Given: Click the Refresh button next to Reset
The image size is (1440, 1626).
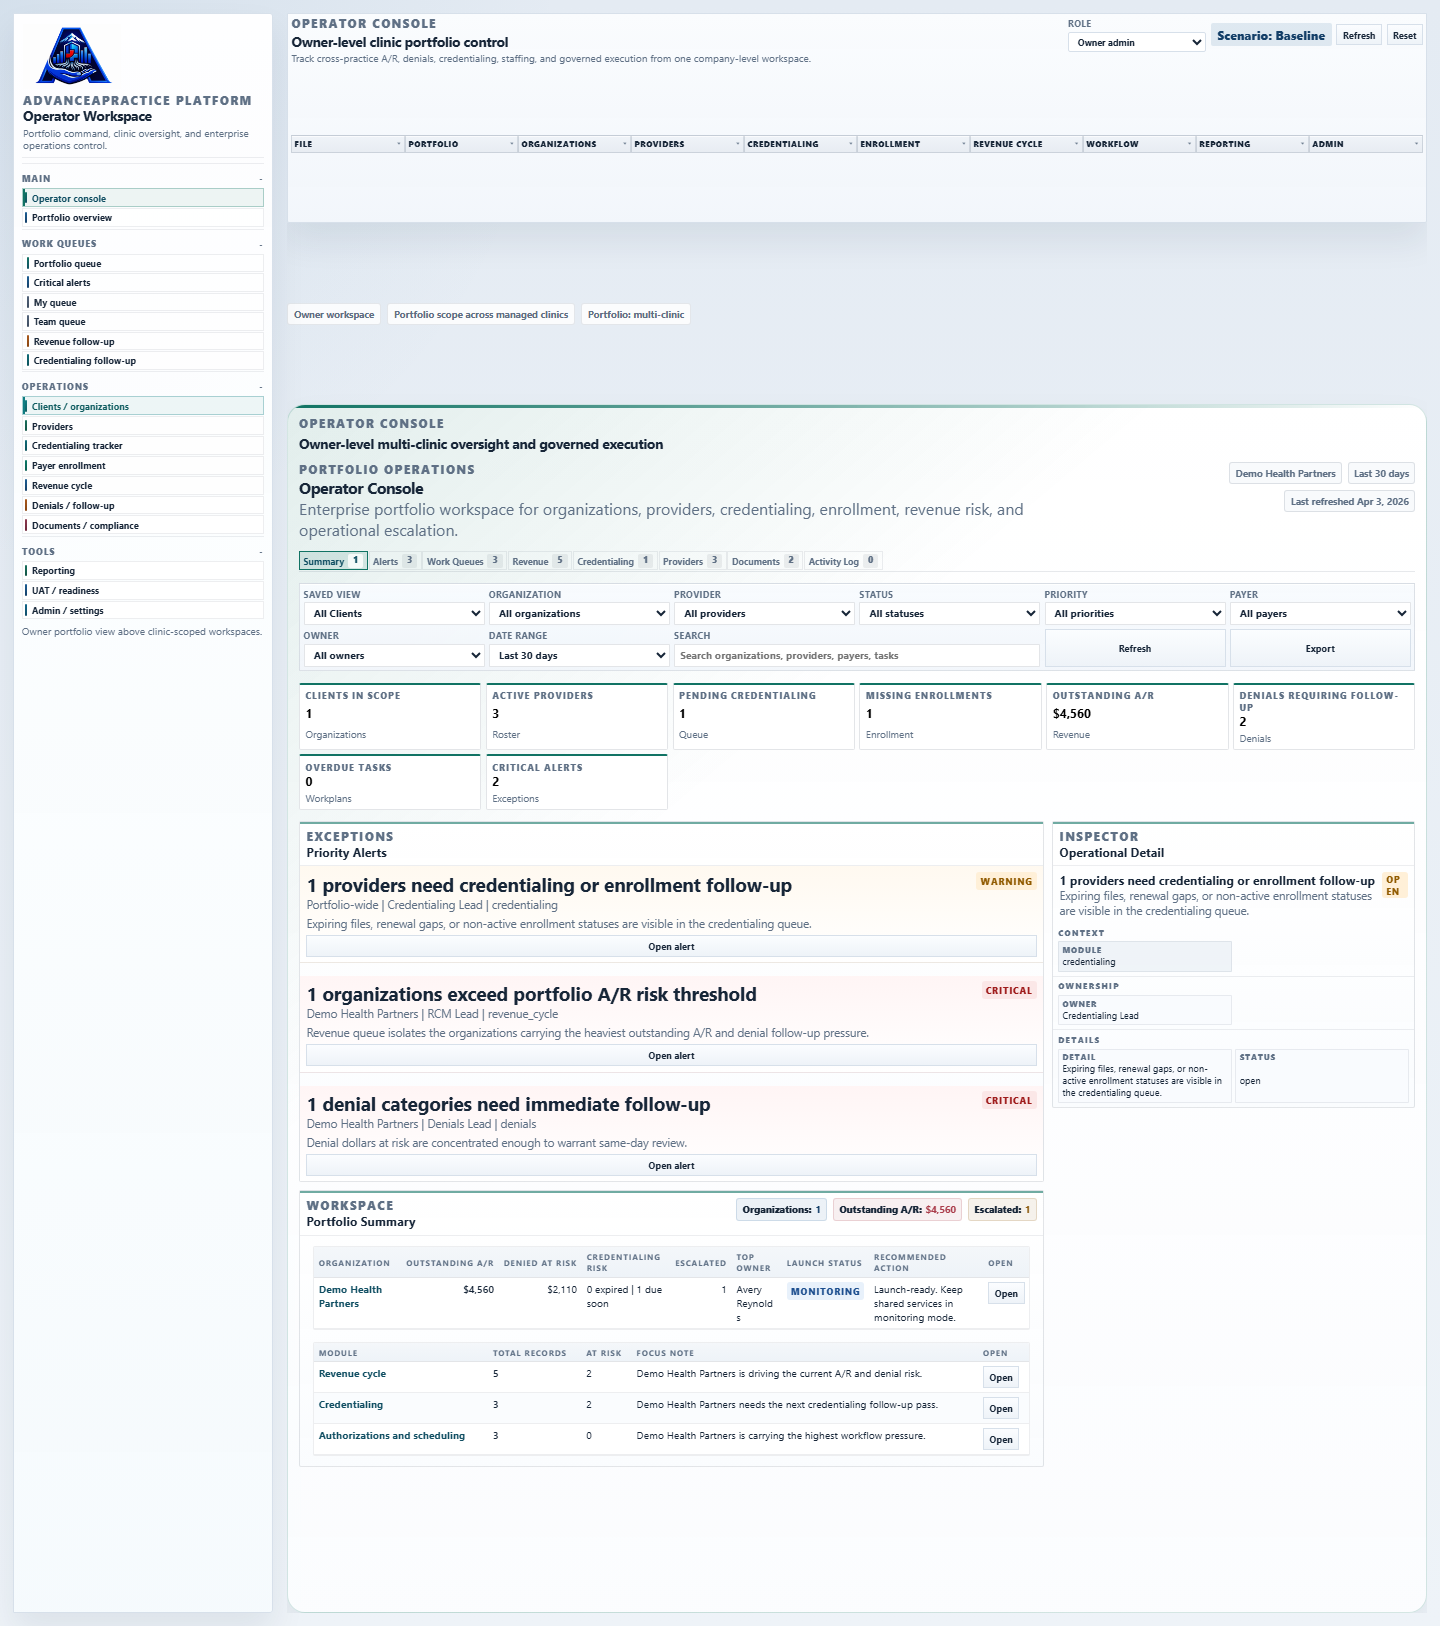Looking at the screenshot, I should tap(1359, 36).
